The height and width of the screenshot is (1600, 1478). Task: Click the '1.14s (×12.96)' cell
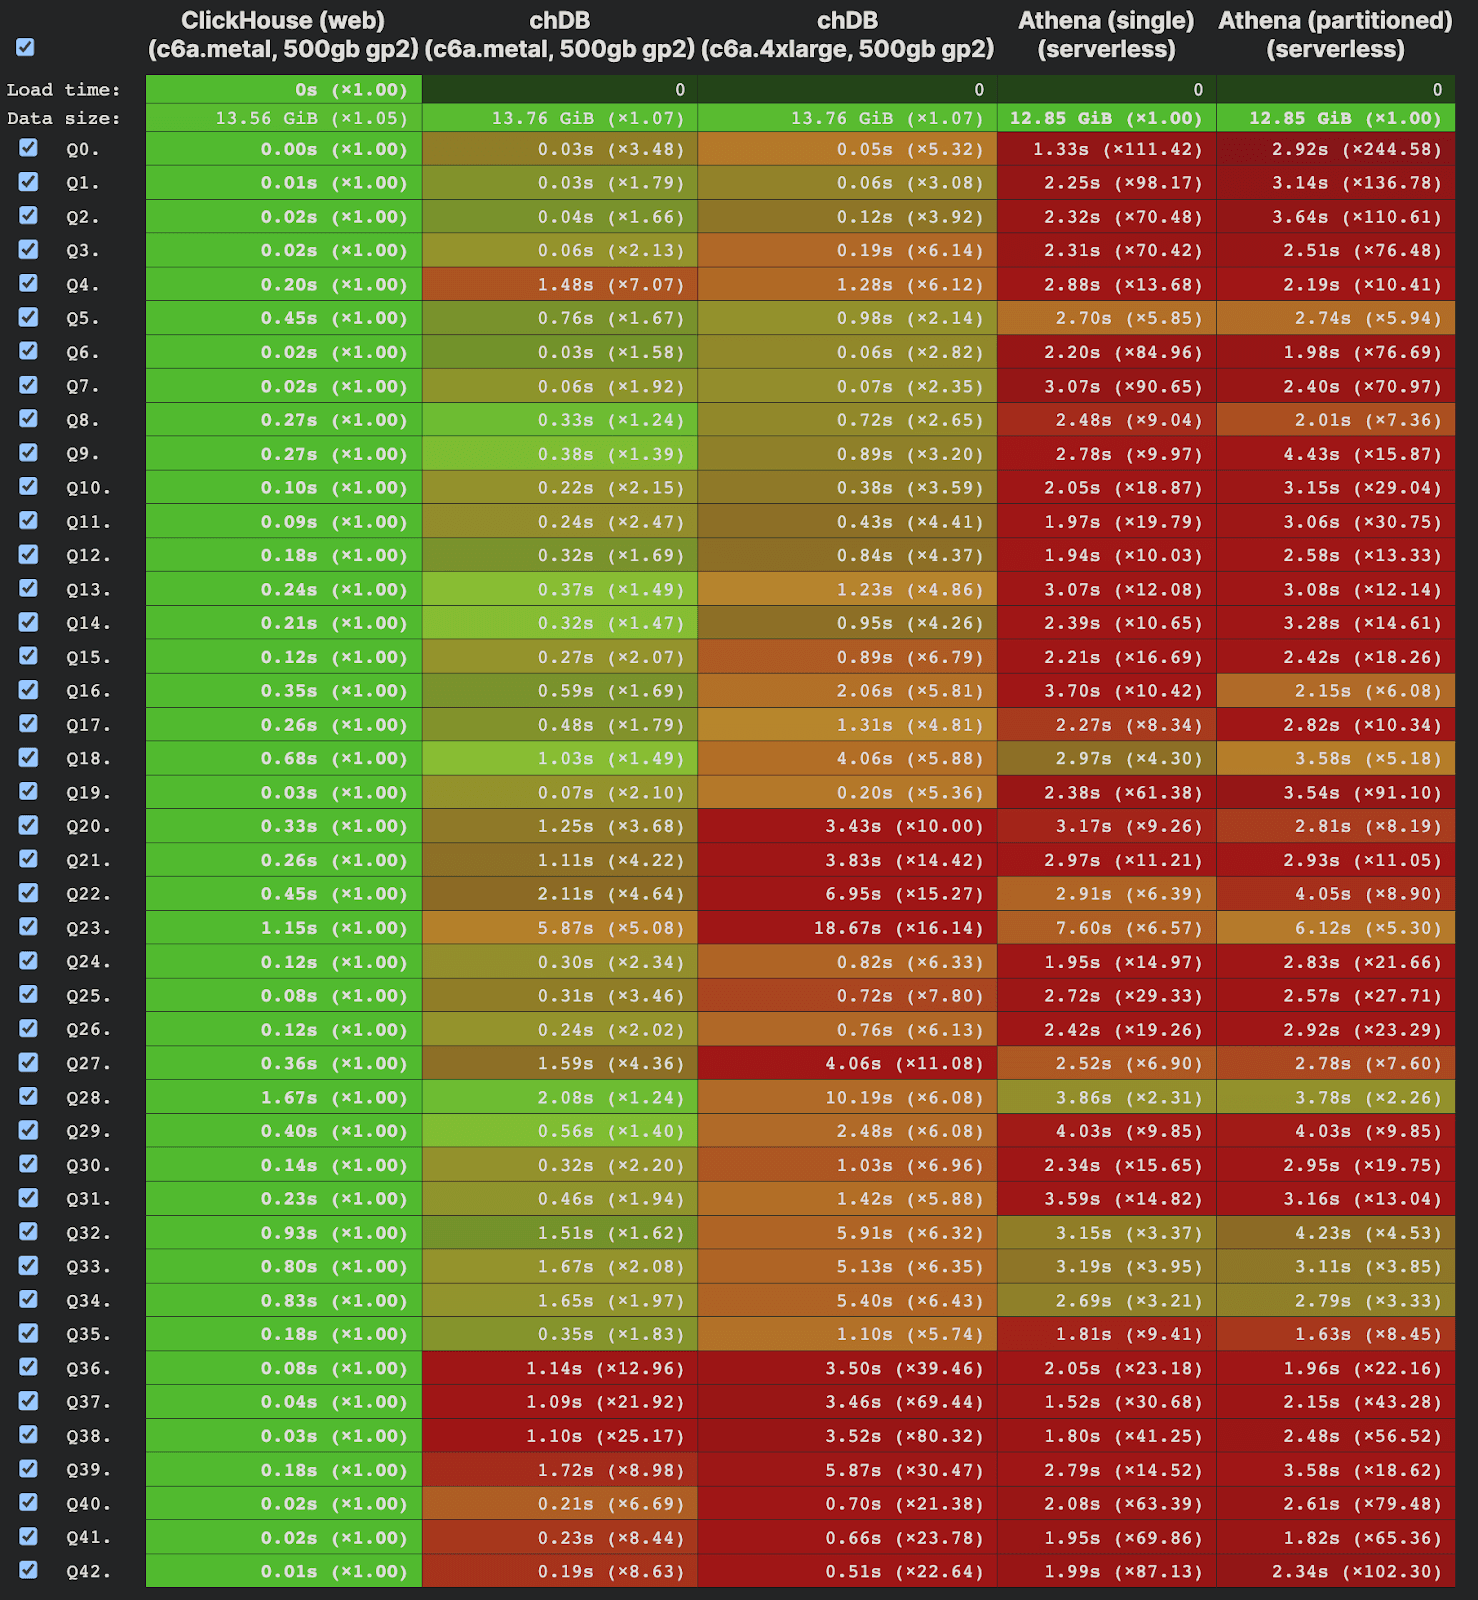[560, 1369]
